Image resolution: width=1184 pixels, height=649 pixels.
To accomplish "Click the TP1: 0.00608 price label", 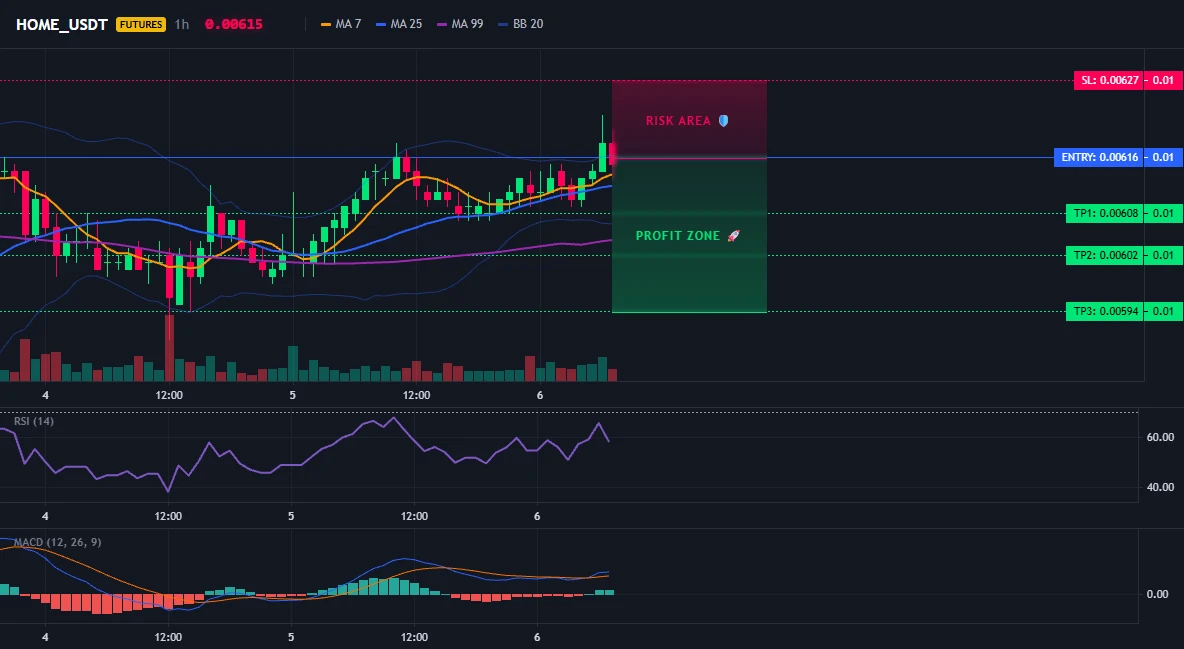I will [1105, 213].
